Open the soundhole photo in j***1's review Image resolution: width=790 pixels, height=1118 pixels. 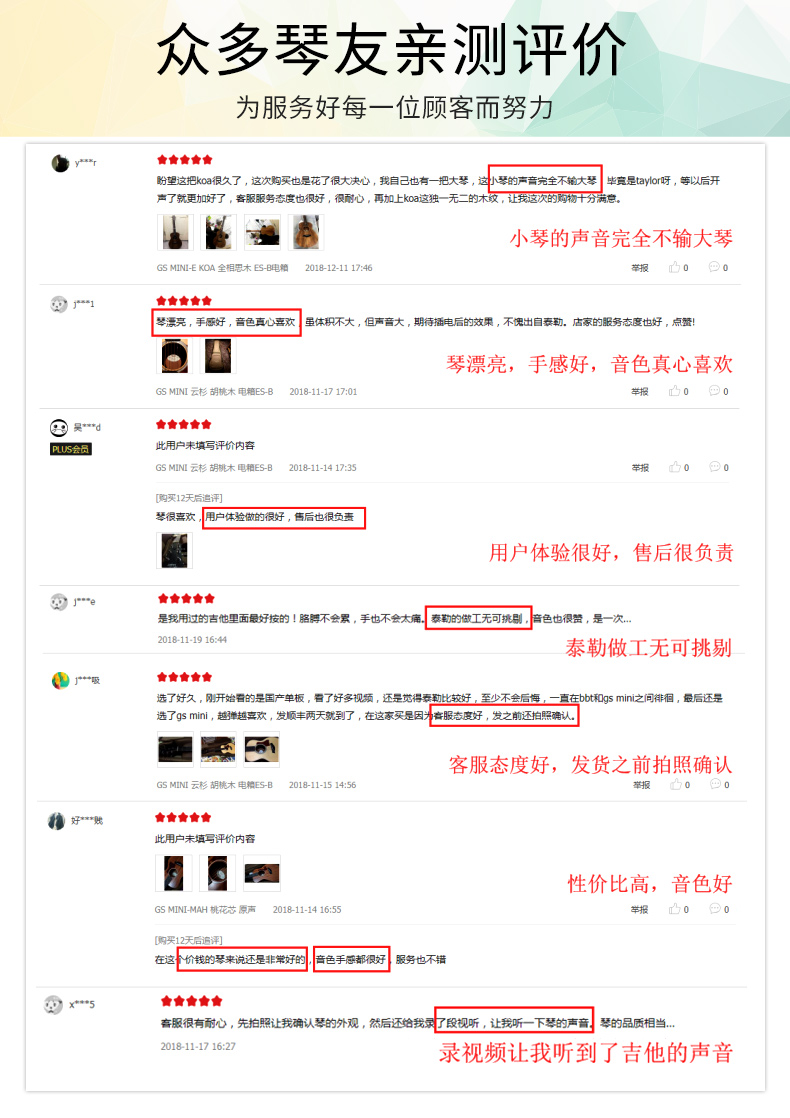point(175,356)
